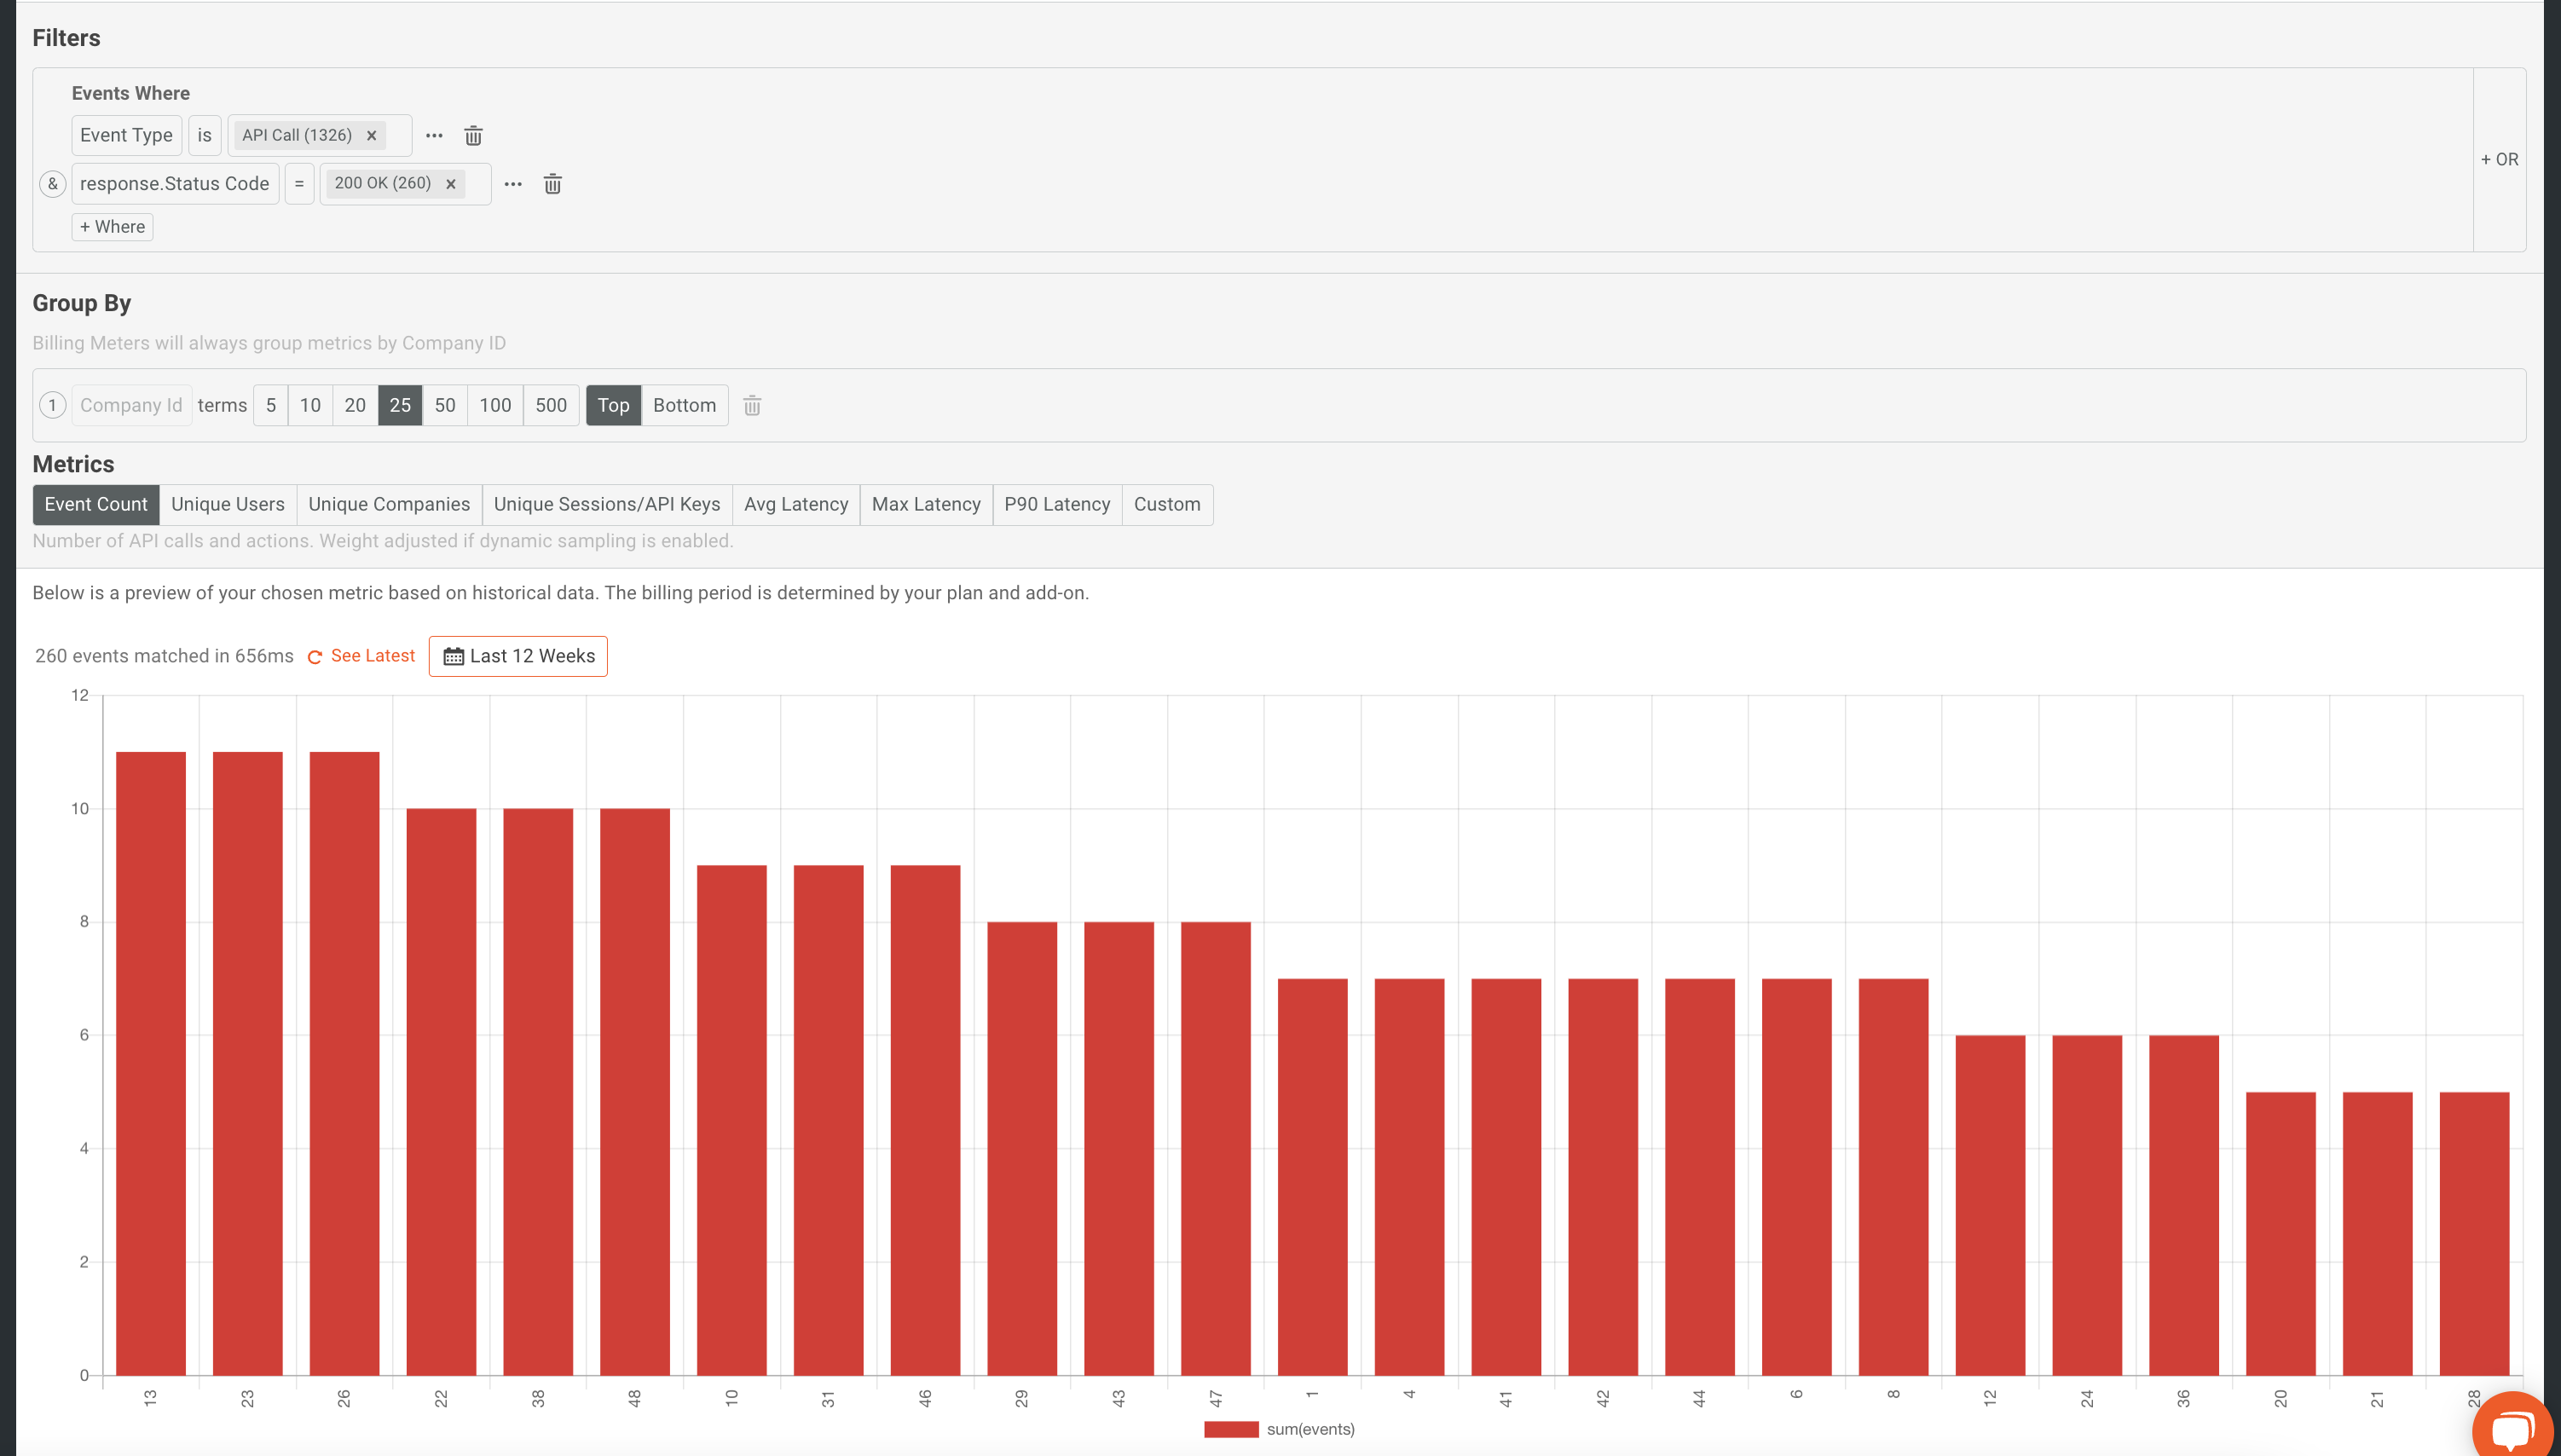Screen dimensions: 2561x1456
Task: Open the Event Type field selector
Action: pyautogui.click(x=126, y=135)
